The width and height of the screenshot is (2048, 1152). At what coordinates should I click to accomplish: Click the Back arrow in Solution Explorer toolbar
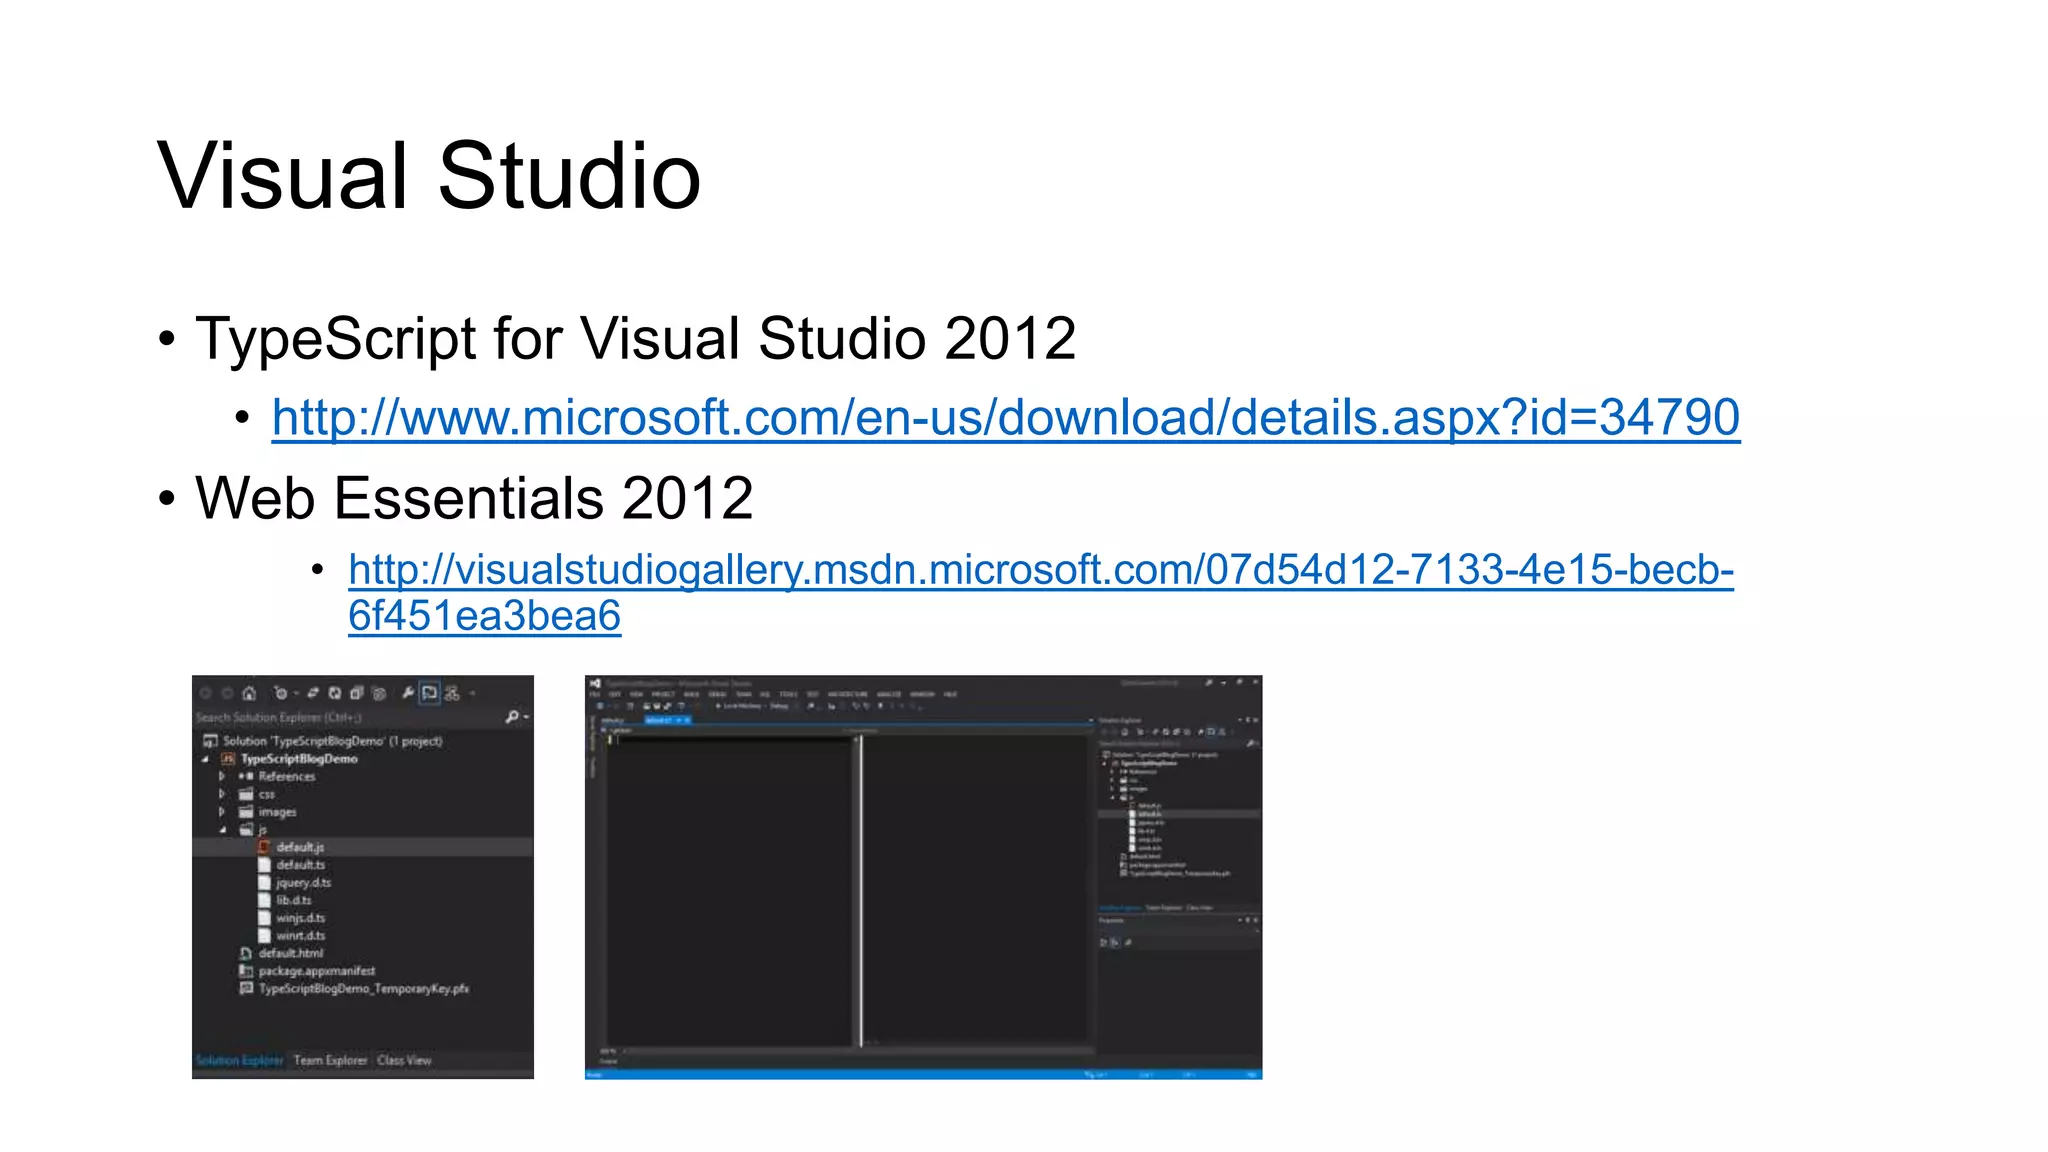pyautogui.click(x=206, y=693)
